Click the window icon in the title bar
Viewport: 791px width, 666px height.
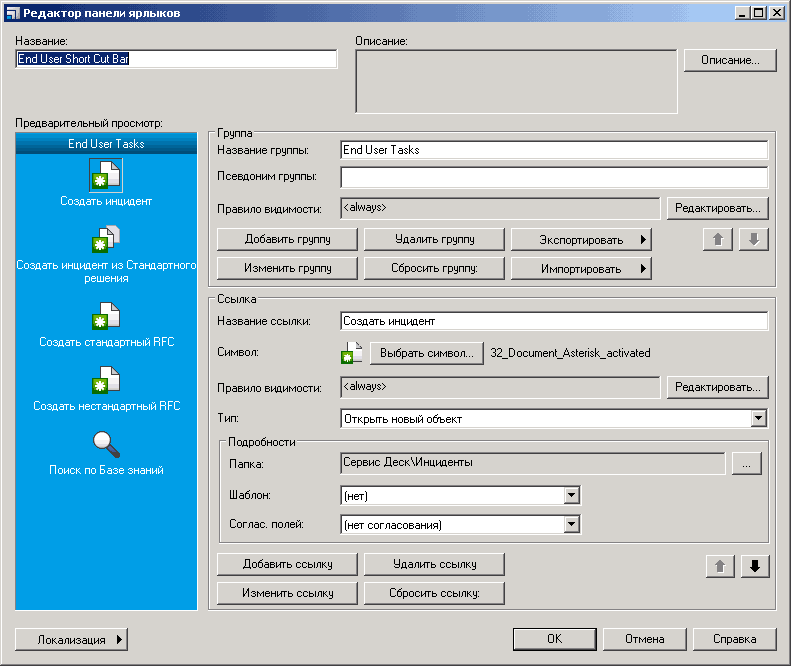pyautogui.click(x=13, y=13)
